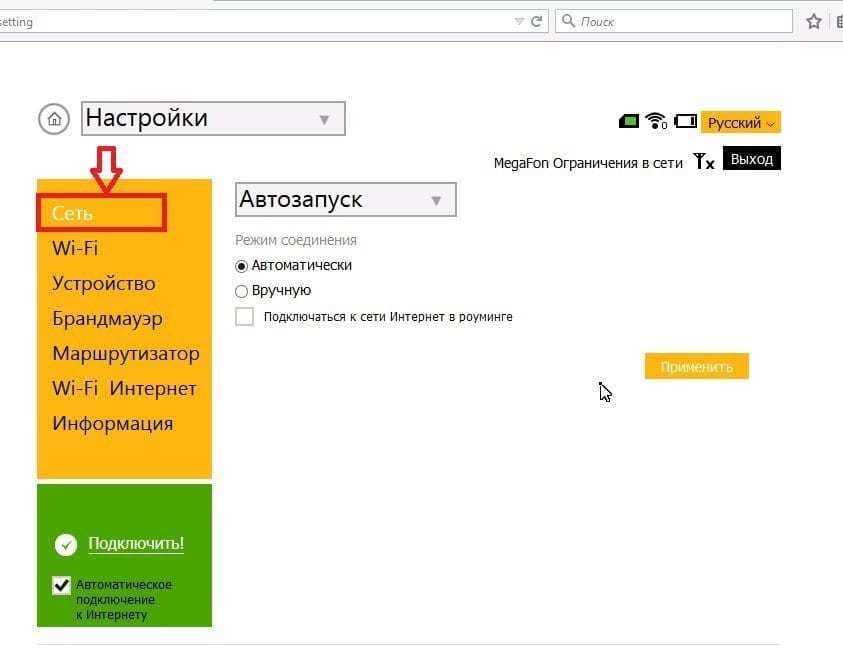
Task: Open the Маршрутизатор menu item
Action: click(x=126, y=354)
